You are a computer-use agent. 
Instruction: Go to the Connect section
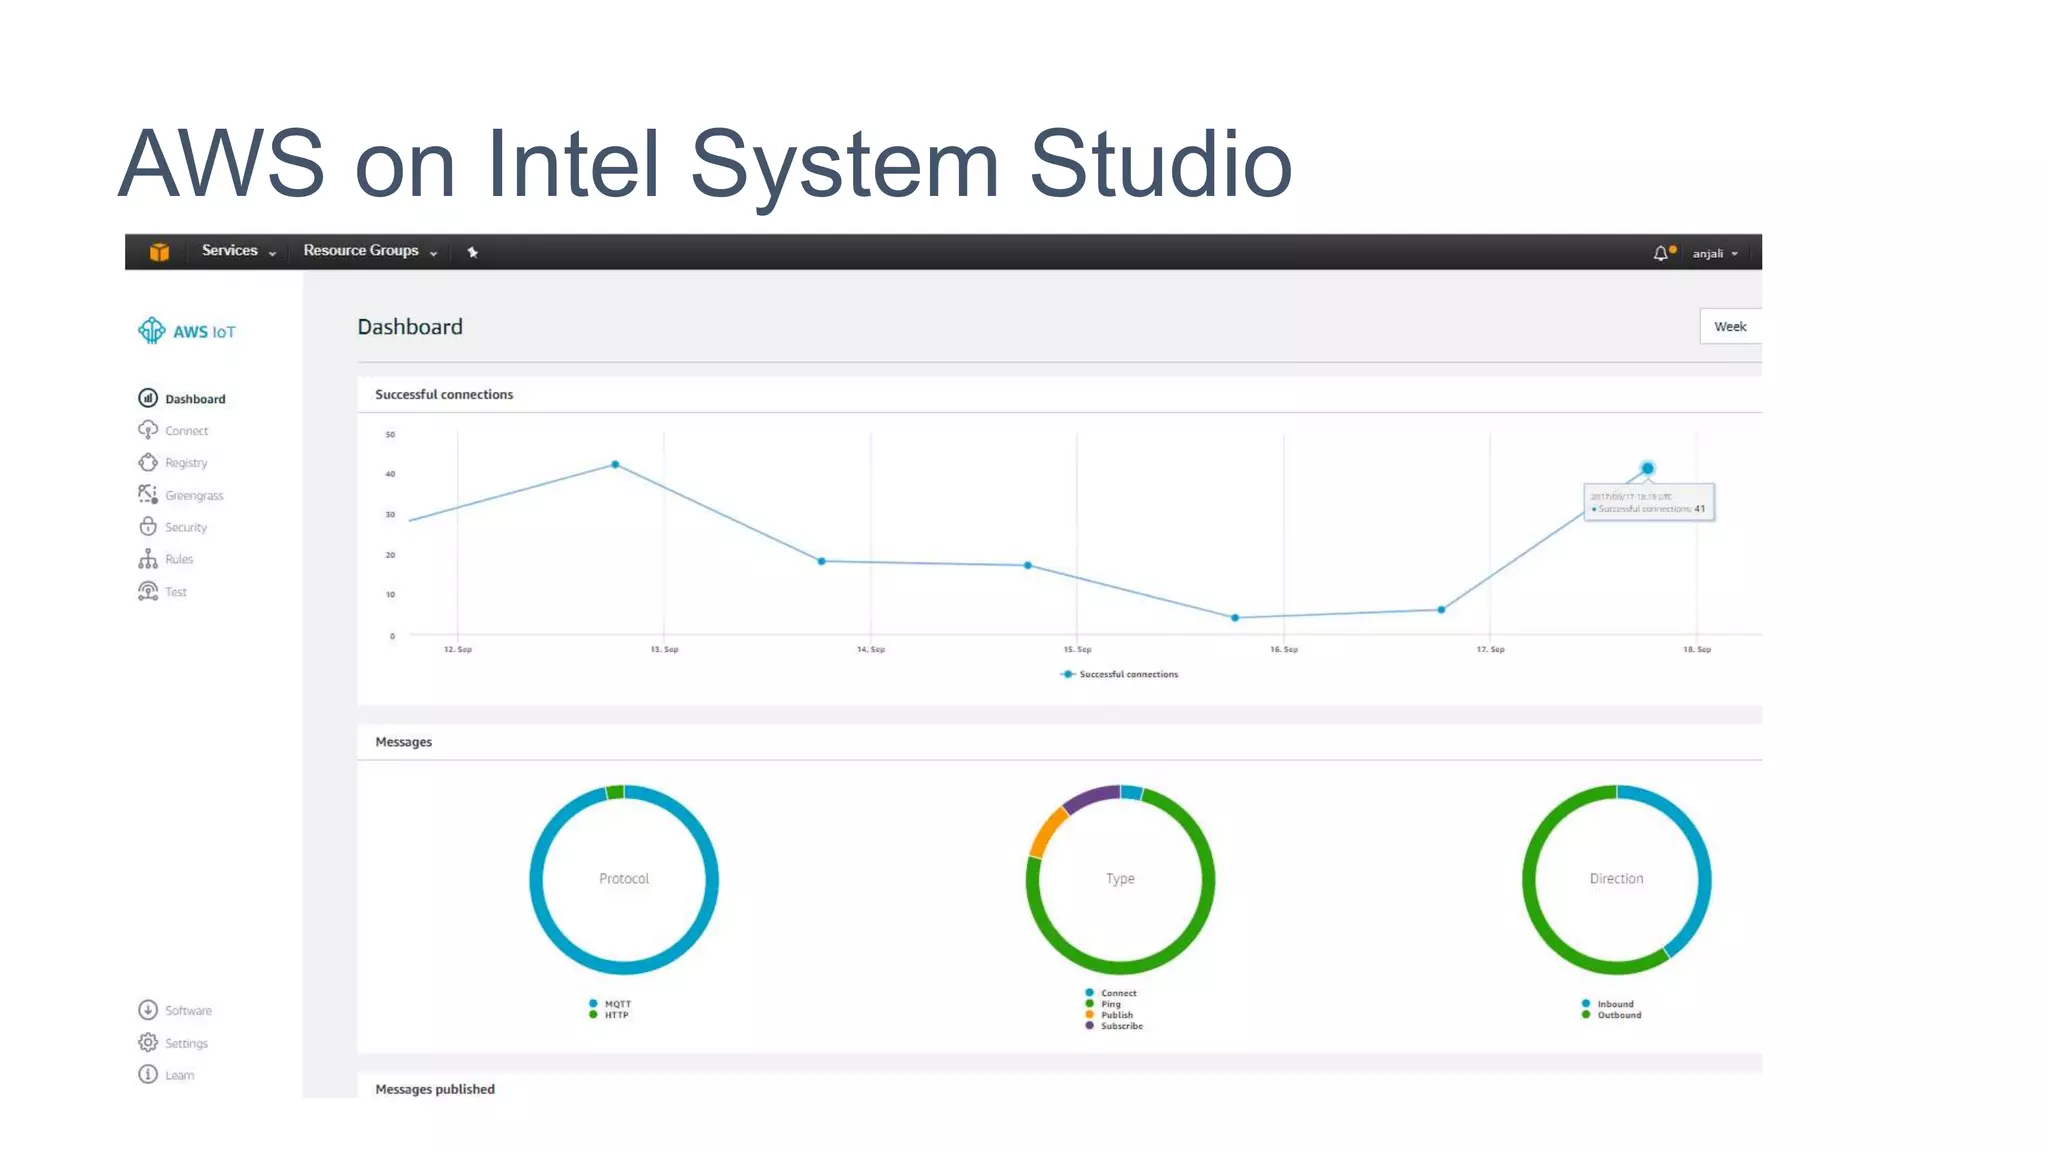tap(187, 431)
